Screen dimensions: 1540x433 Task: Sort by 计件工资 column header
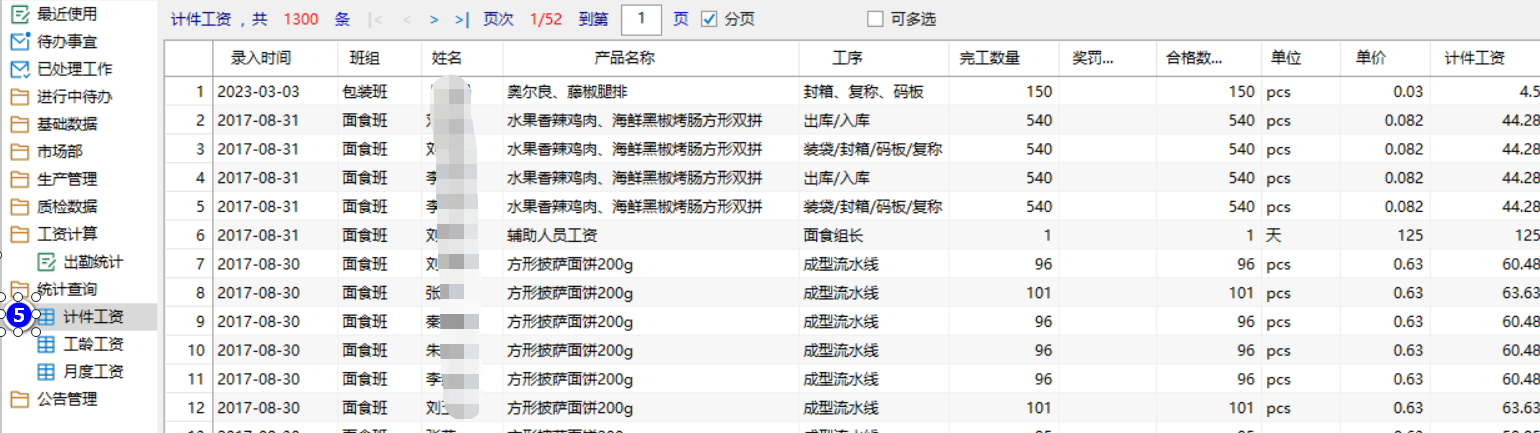(x=1474, y=58)
